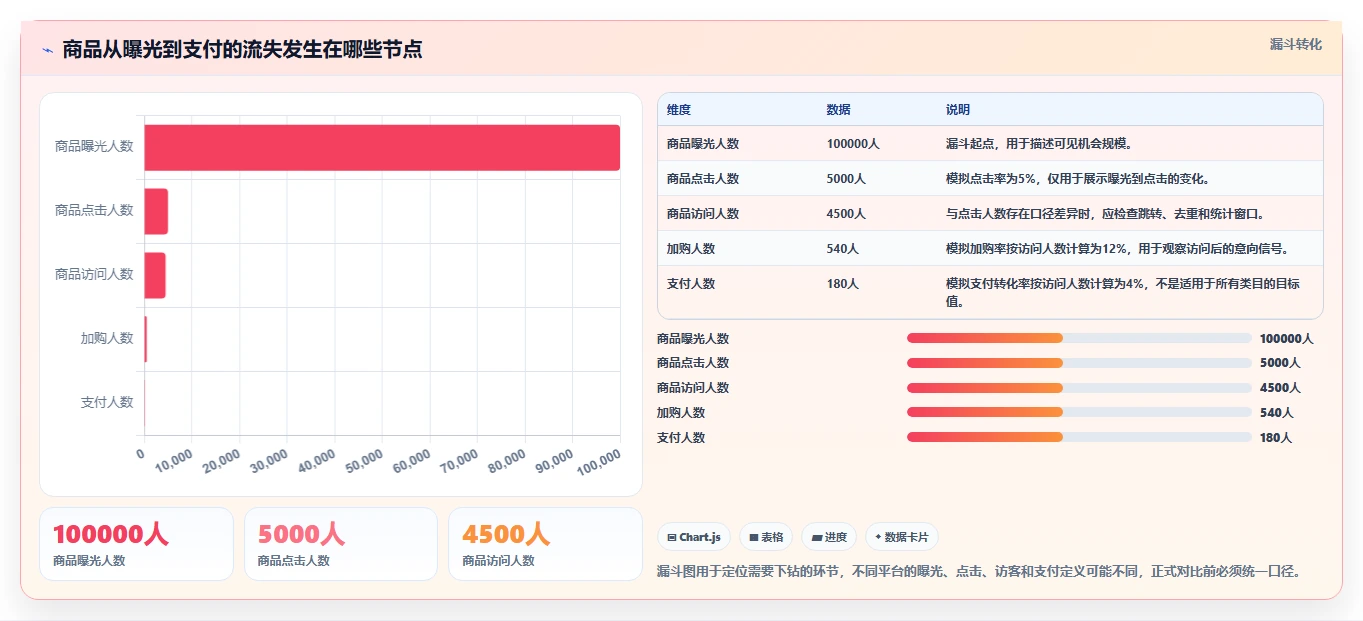Click the 漏斗转化 tag

click(x=1296, y=44)
